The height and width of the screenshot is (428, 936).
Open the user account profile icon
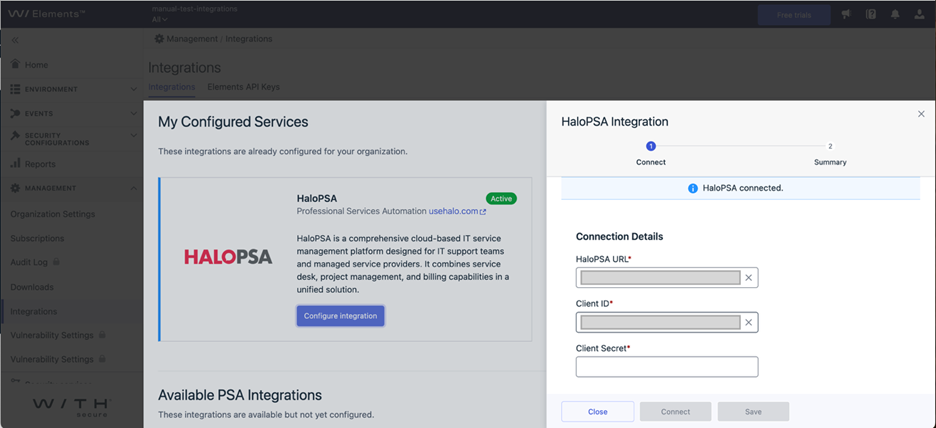tap(919, 15)
